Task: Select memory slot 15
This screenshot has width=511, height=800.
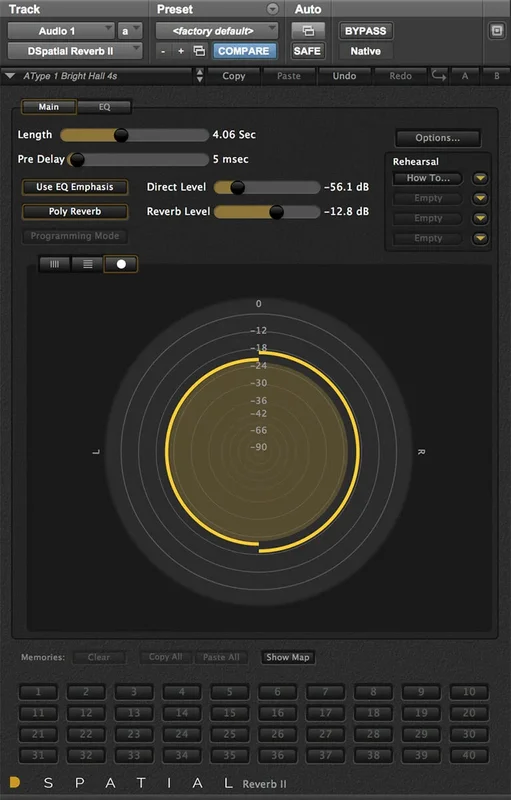Action: point(229,713)
